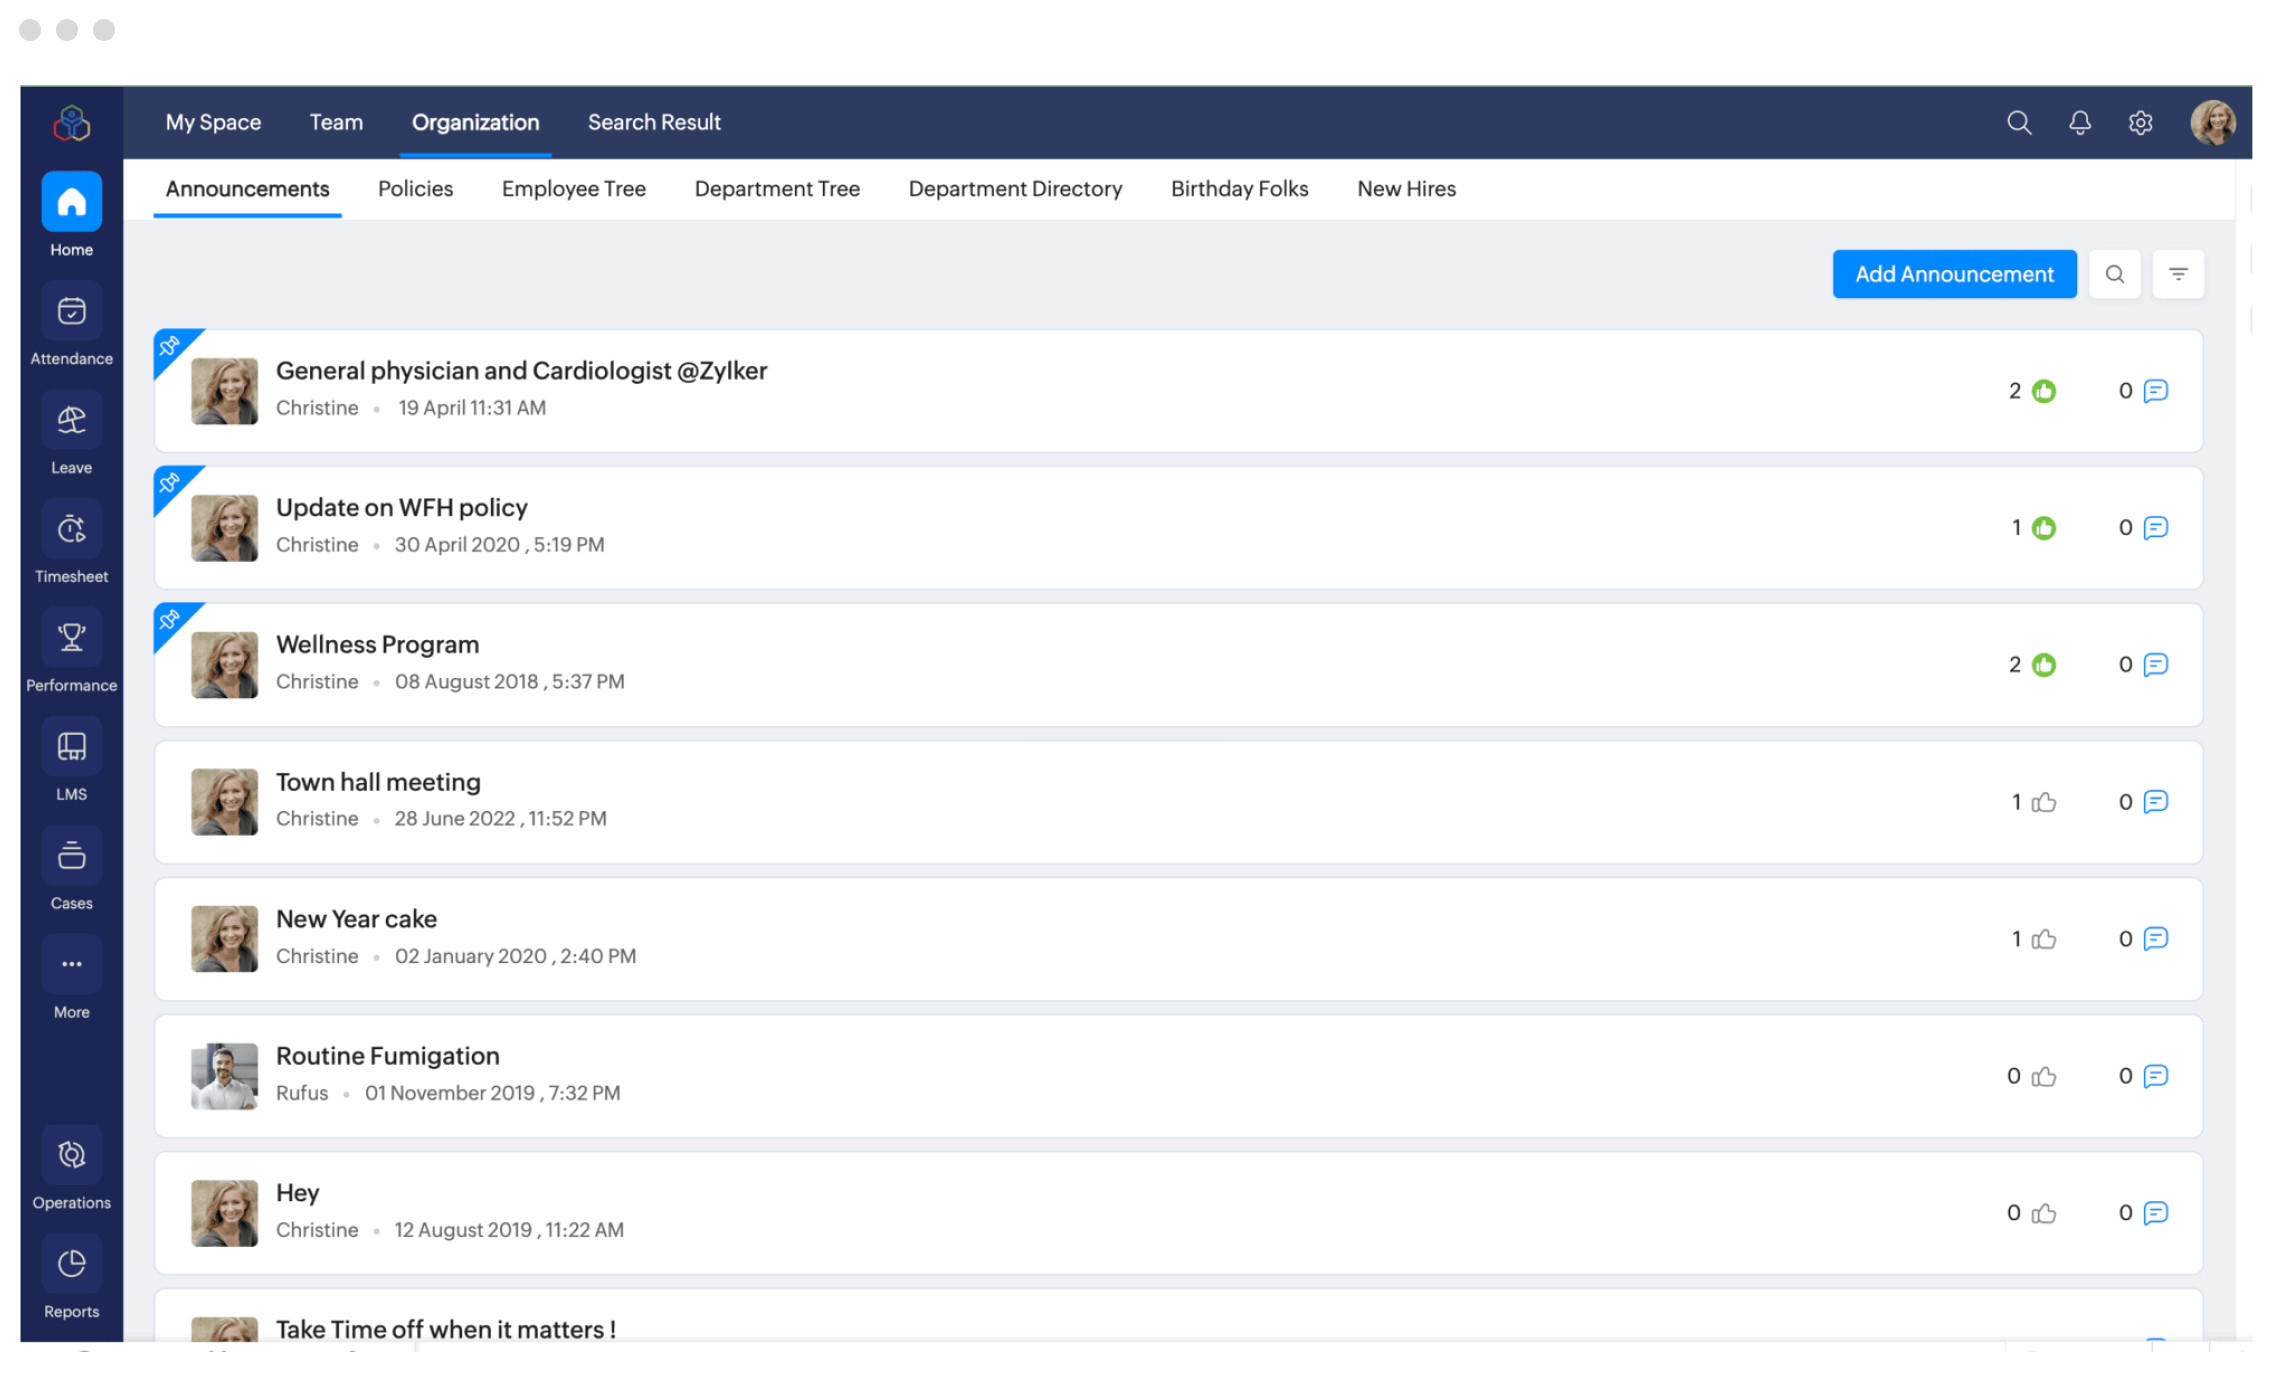
Task: Open the user profile avatar menu
Action: point(2213,123)
